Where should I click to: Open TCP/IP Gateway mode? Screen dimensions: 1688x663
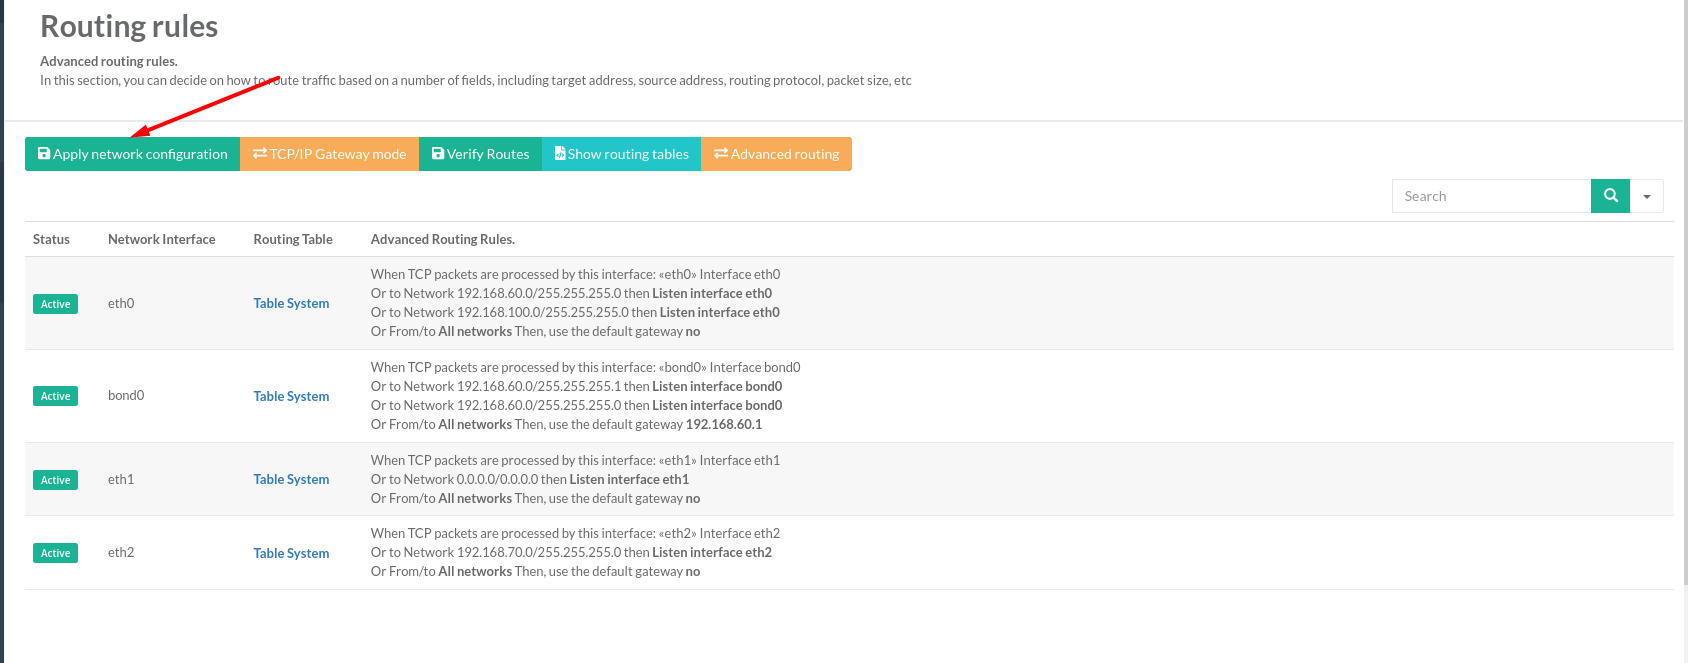329,154
